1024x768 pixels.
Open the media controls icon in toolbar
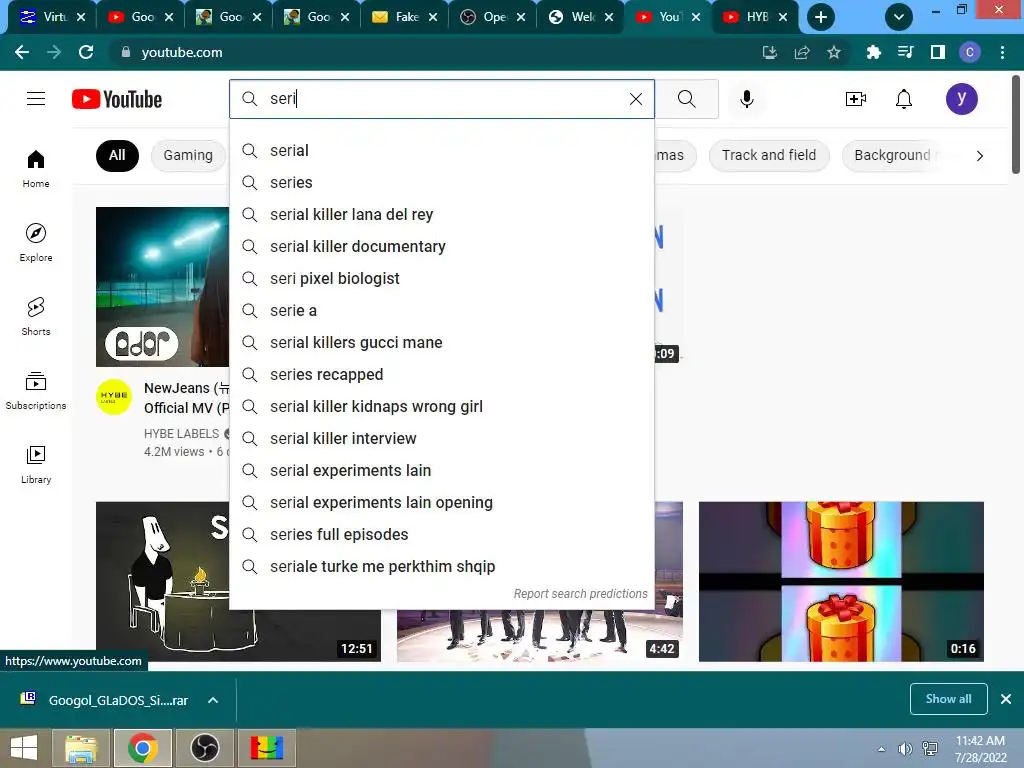point(905,52)
